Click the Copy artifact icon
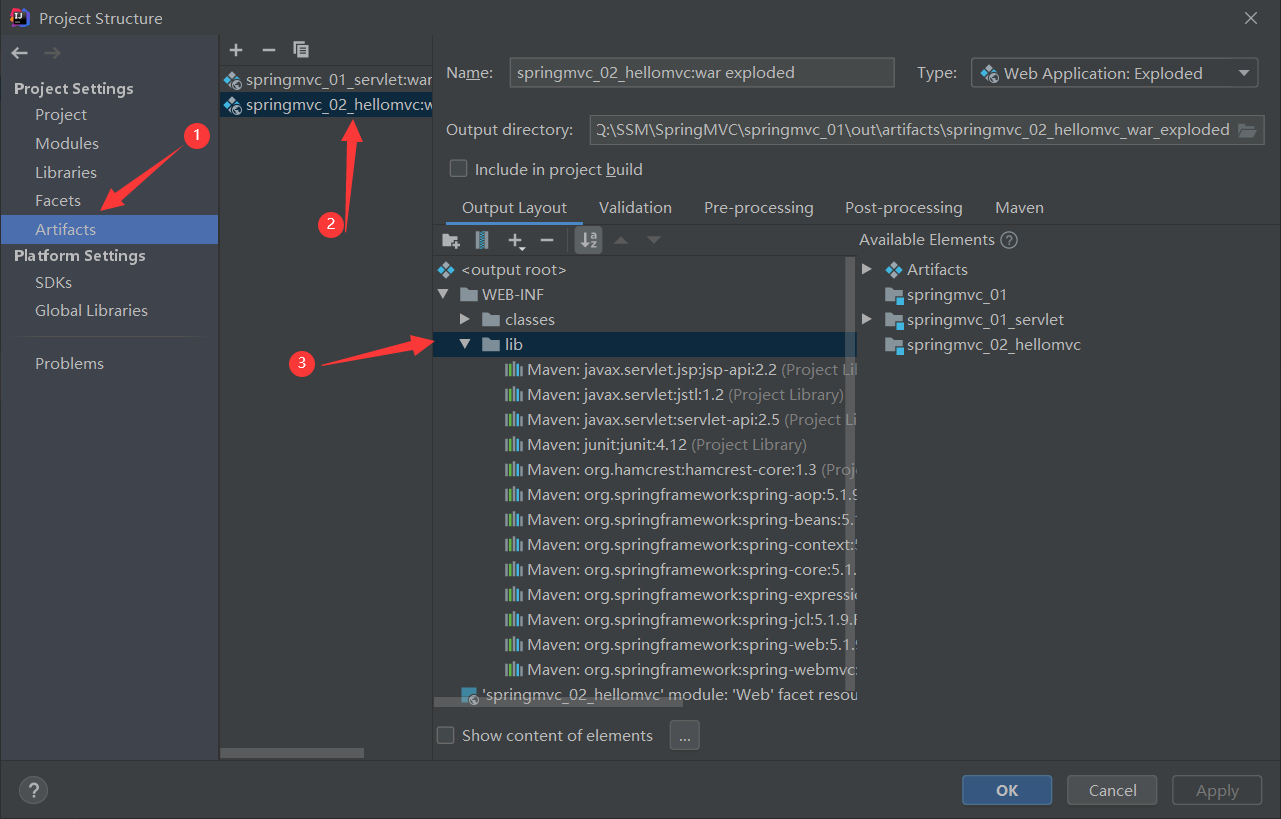The height and width of the screenshot is (819, 1281). tap(301, 49)
